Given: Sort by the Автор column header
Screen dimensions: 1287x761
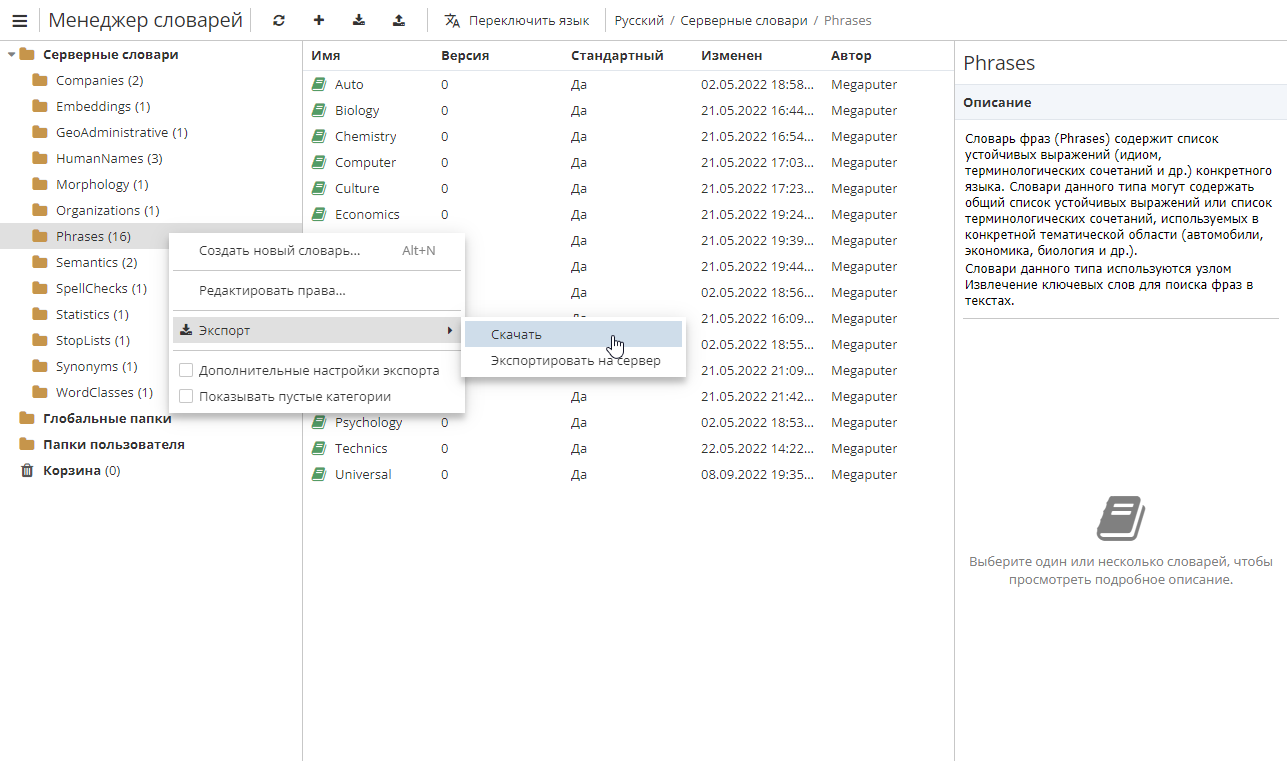Looking at the screenshot, I should point(851,56).
